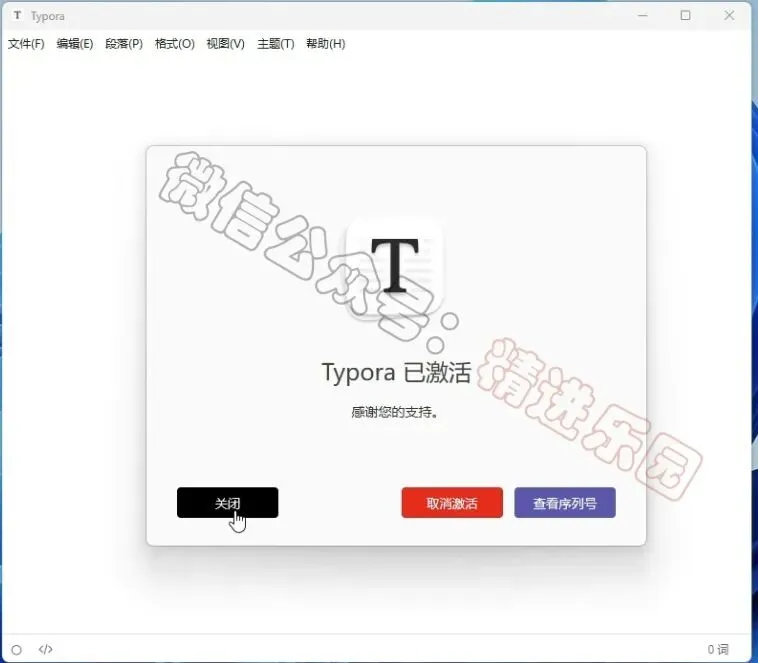Click the Typora T logo in dialog

(394, 266)
